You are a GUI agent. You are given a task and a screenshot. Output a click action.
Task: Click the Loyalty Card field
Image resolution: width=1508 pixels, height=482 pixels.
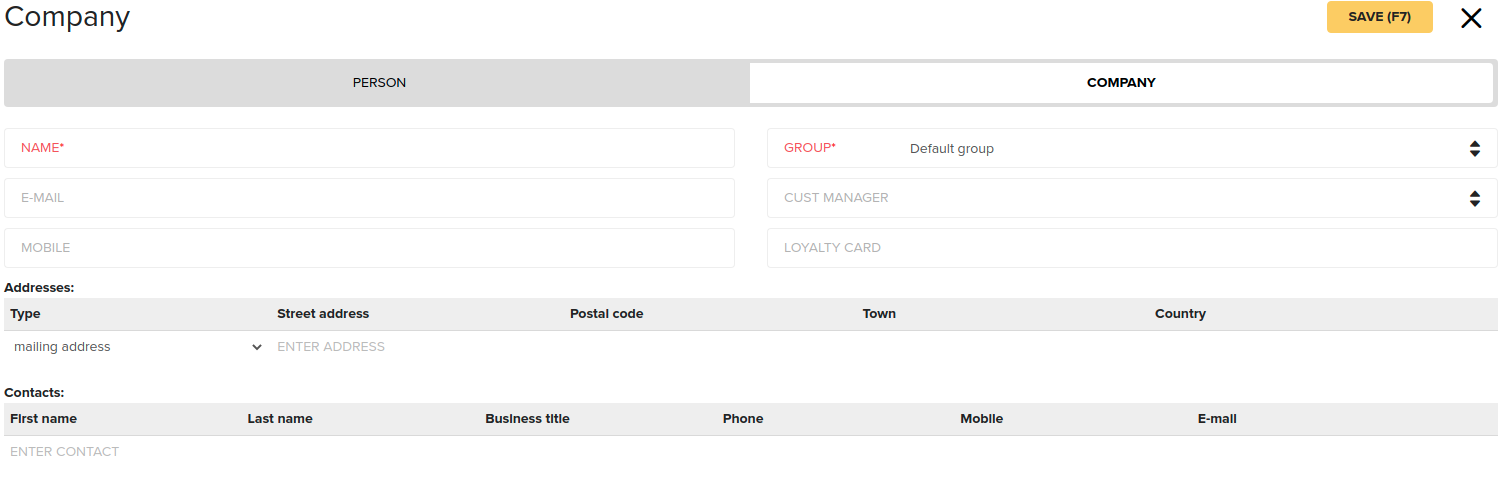(1132, 248)
